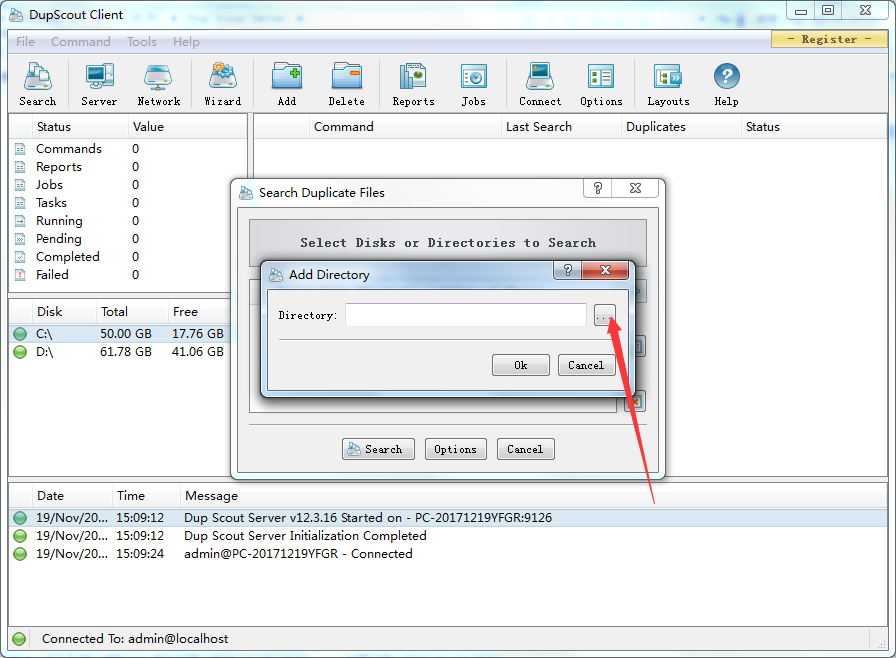This screenshot has height=658, width=896.
Task: Click the help question mark in Search Duplicate Files
Action: [598, 188]
